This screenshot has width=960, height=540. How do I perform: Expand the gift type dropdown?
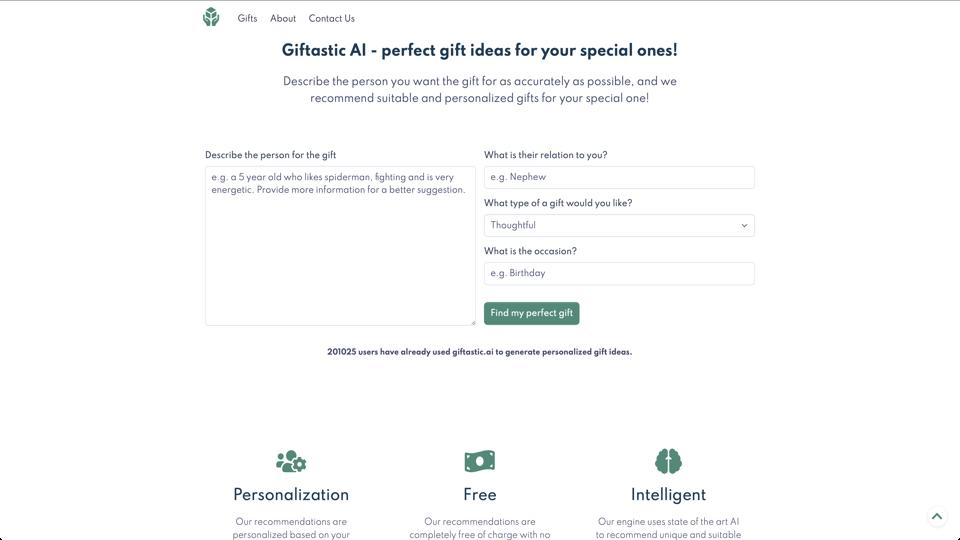click(x=619, y=225)
